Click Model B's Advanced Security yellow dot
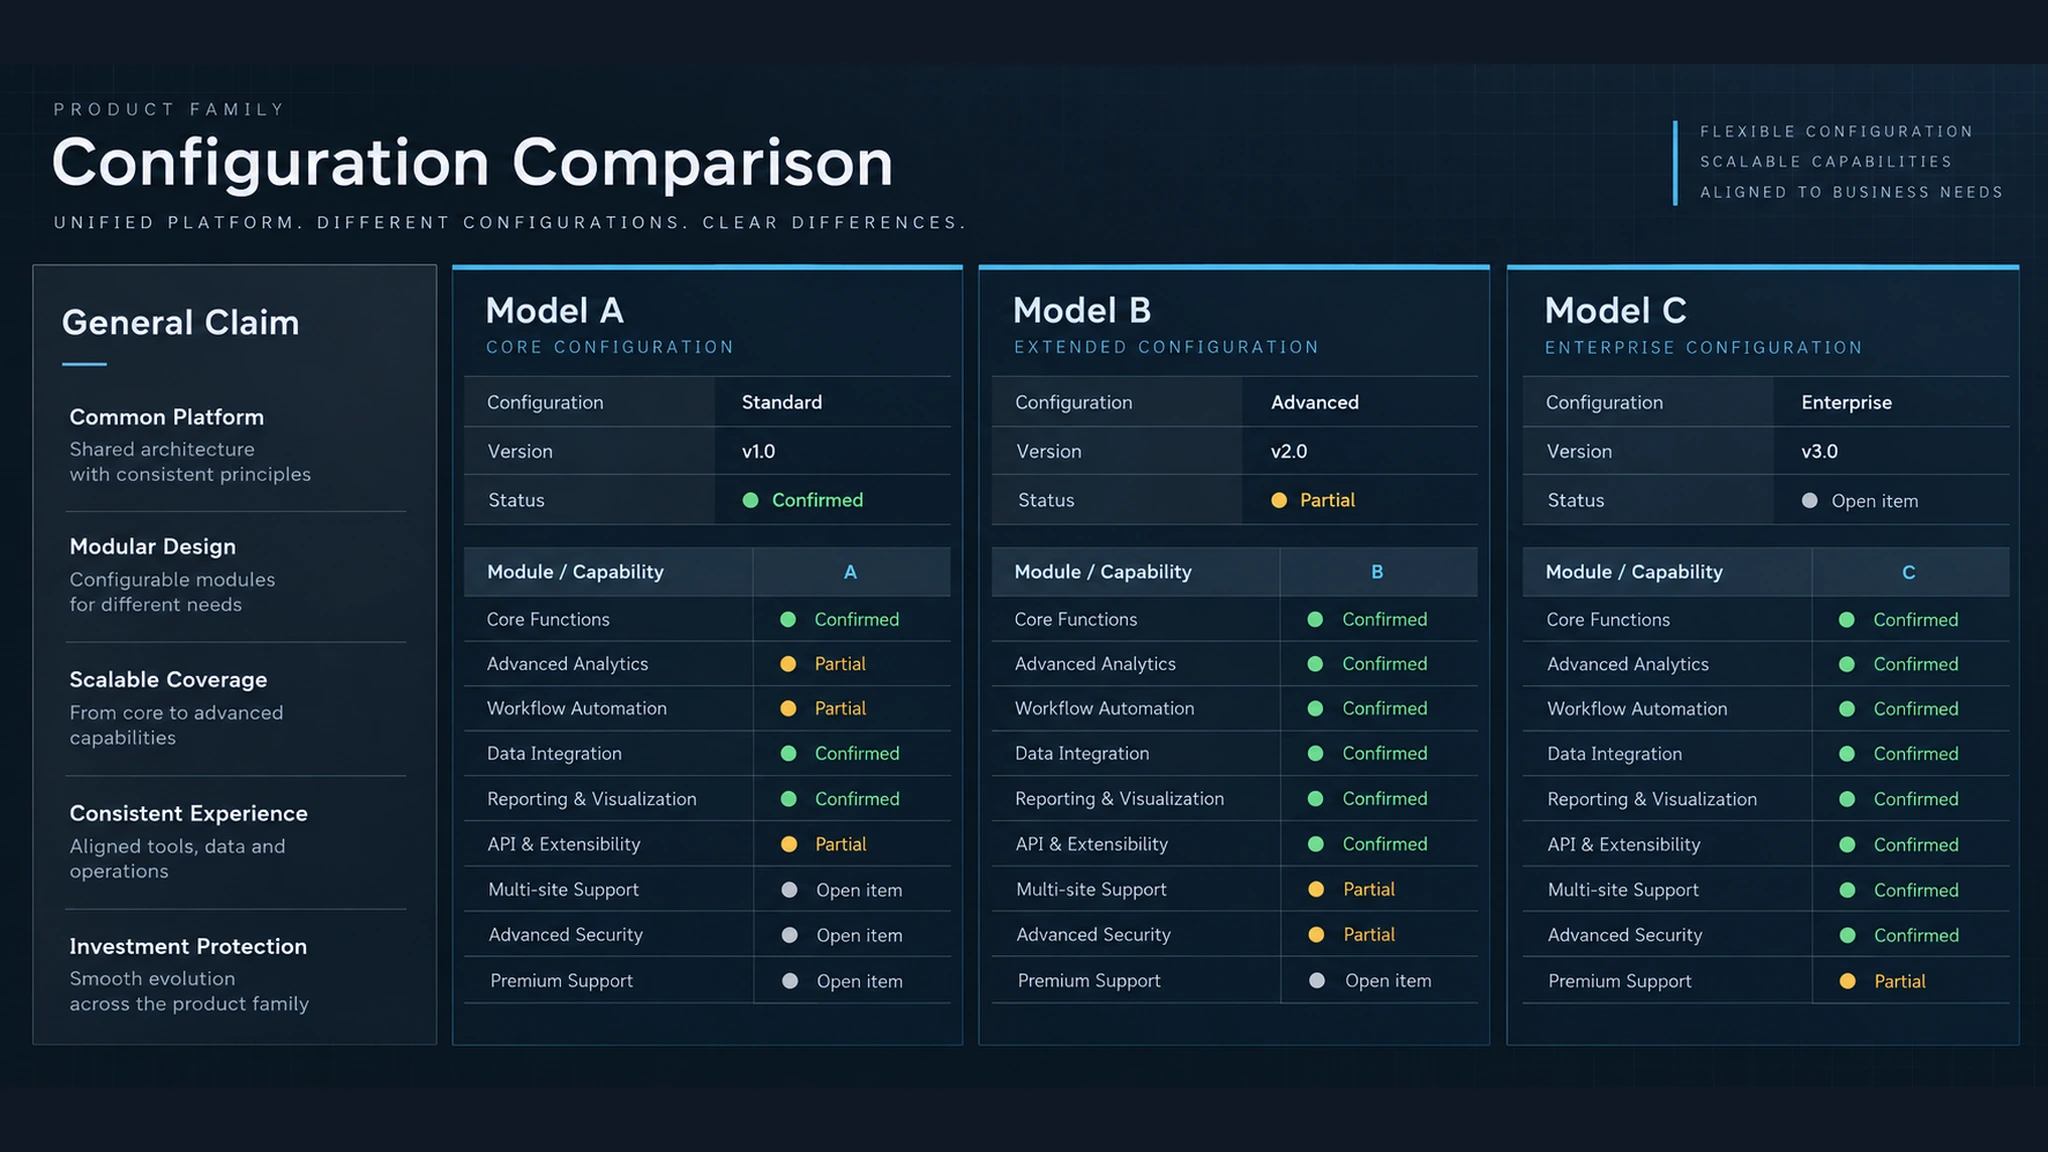 point(1316,934)
